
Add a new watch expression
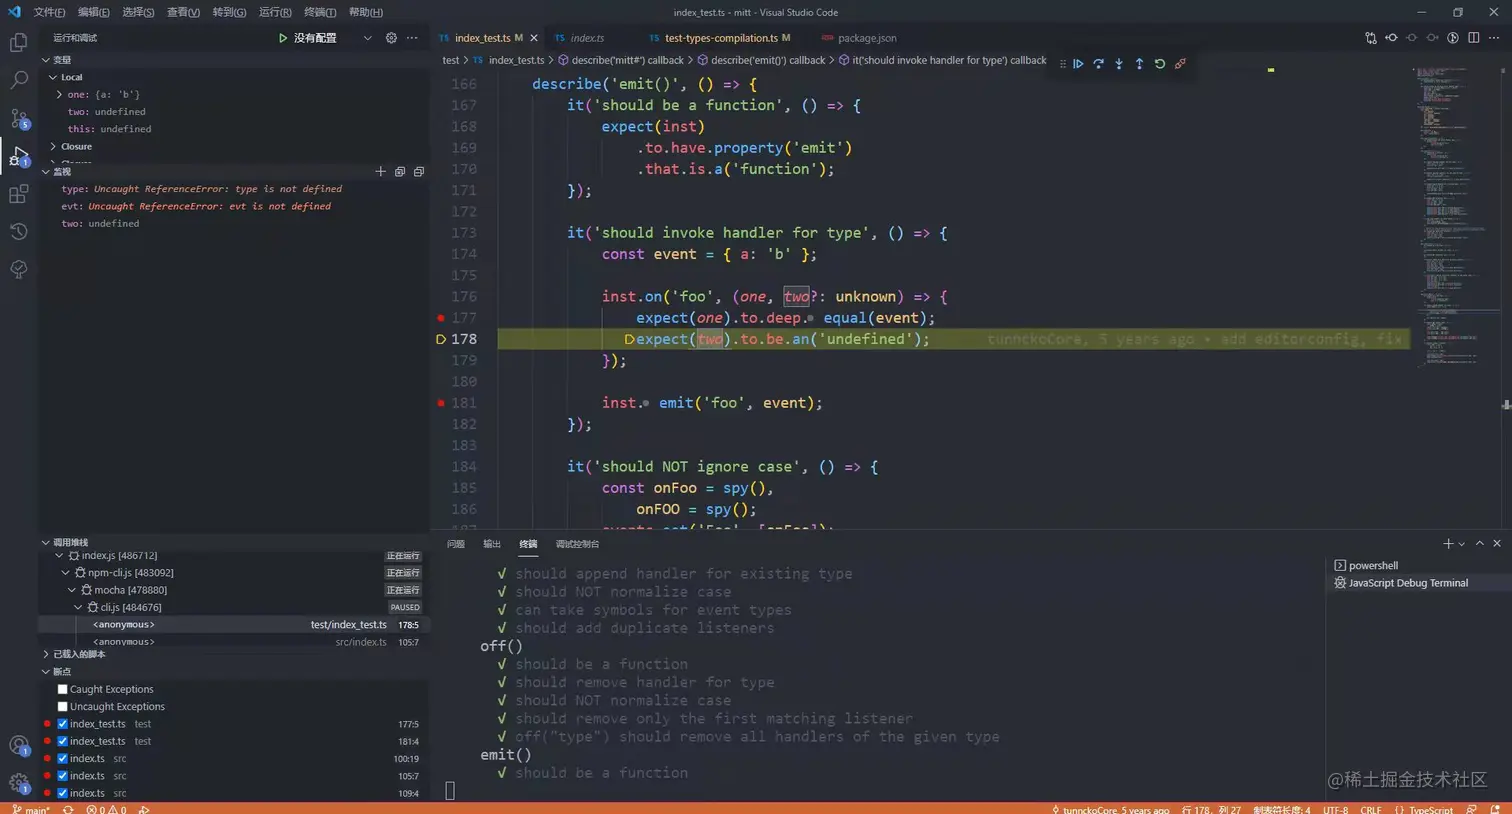coord(380,172)
